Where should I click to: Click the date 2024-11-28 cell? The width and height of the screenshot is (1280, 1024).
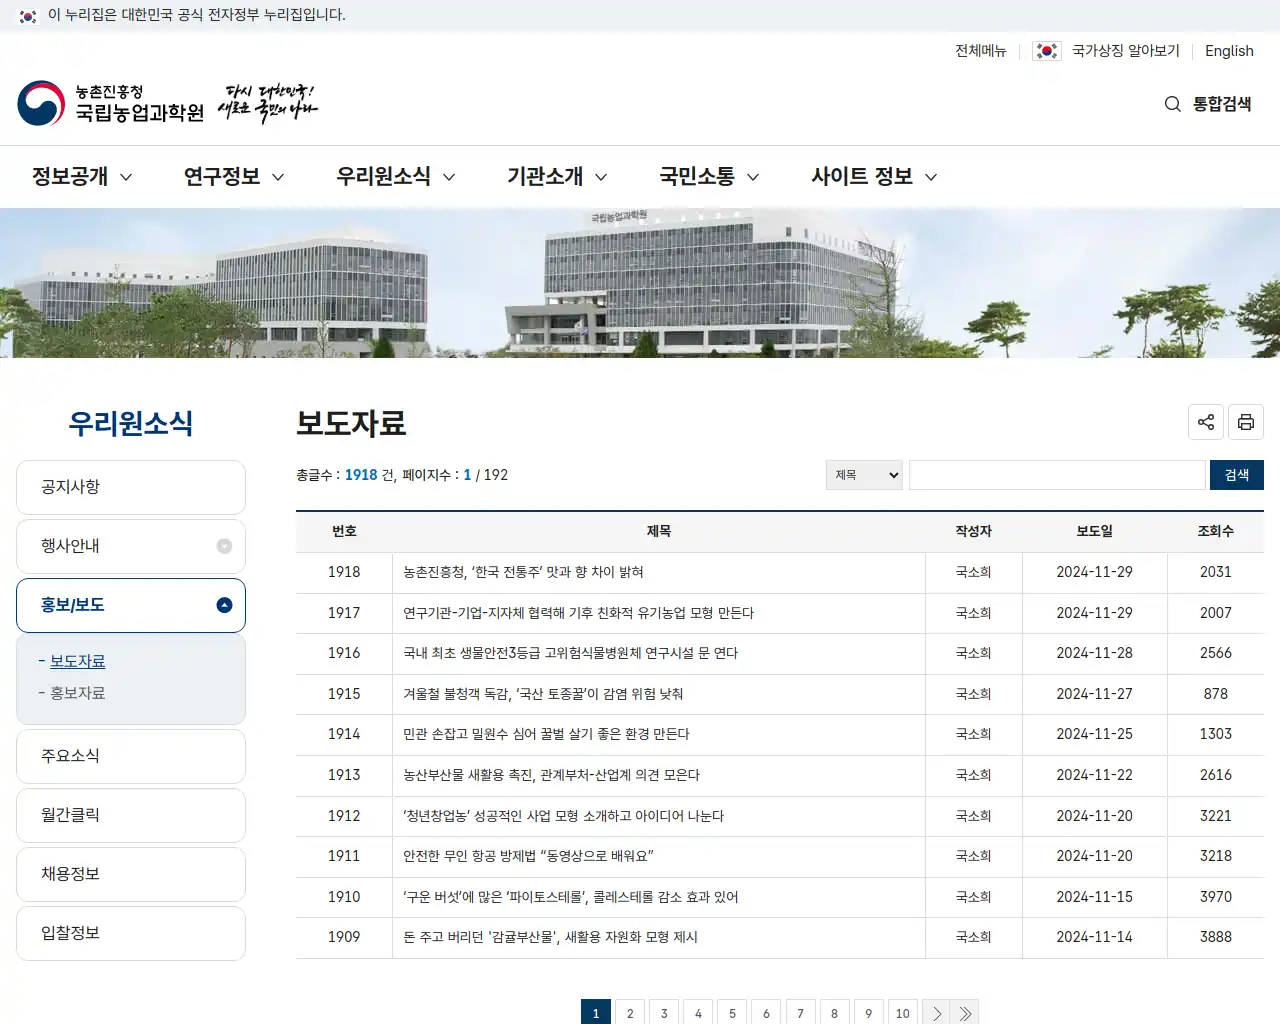[1094, 653]
